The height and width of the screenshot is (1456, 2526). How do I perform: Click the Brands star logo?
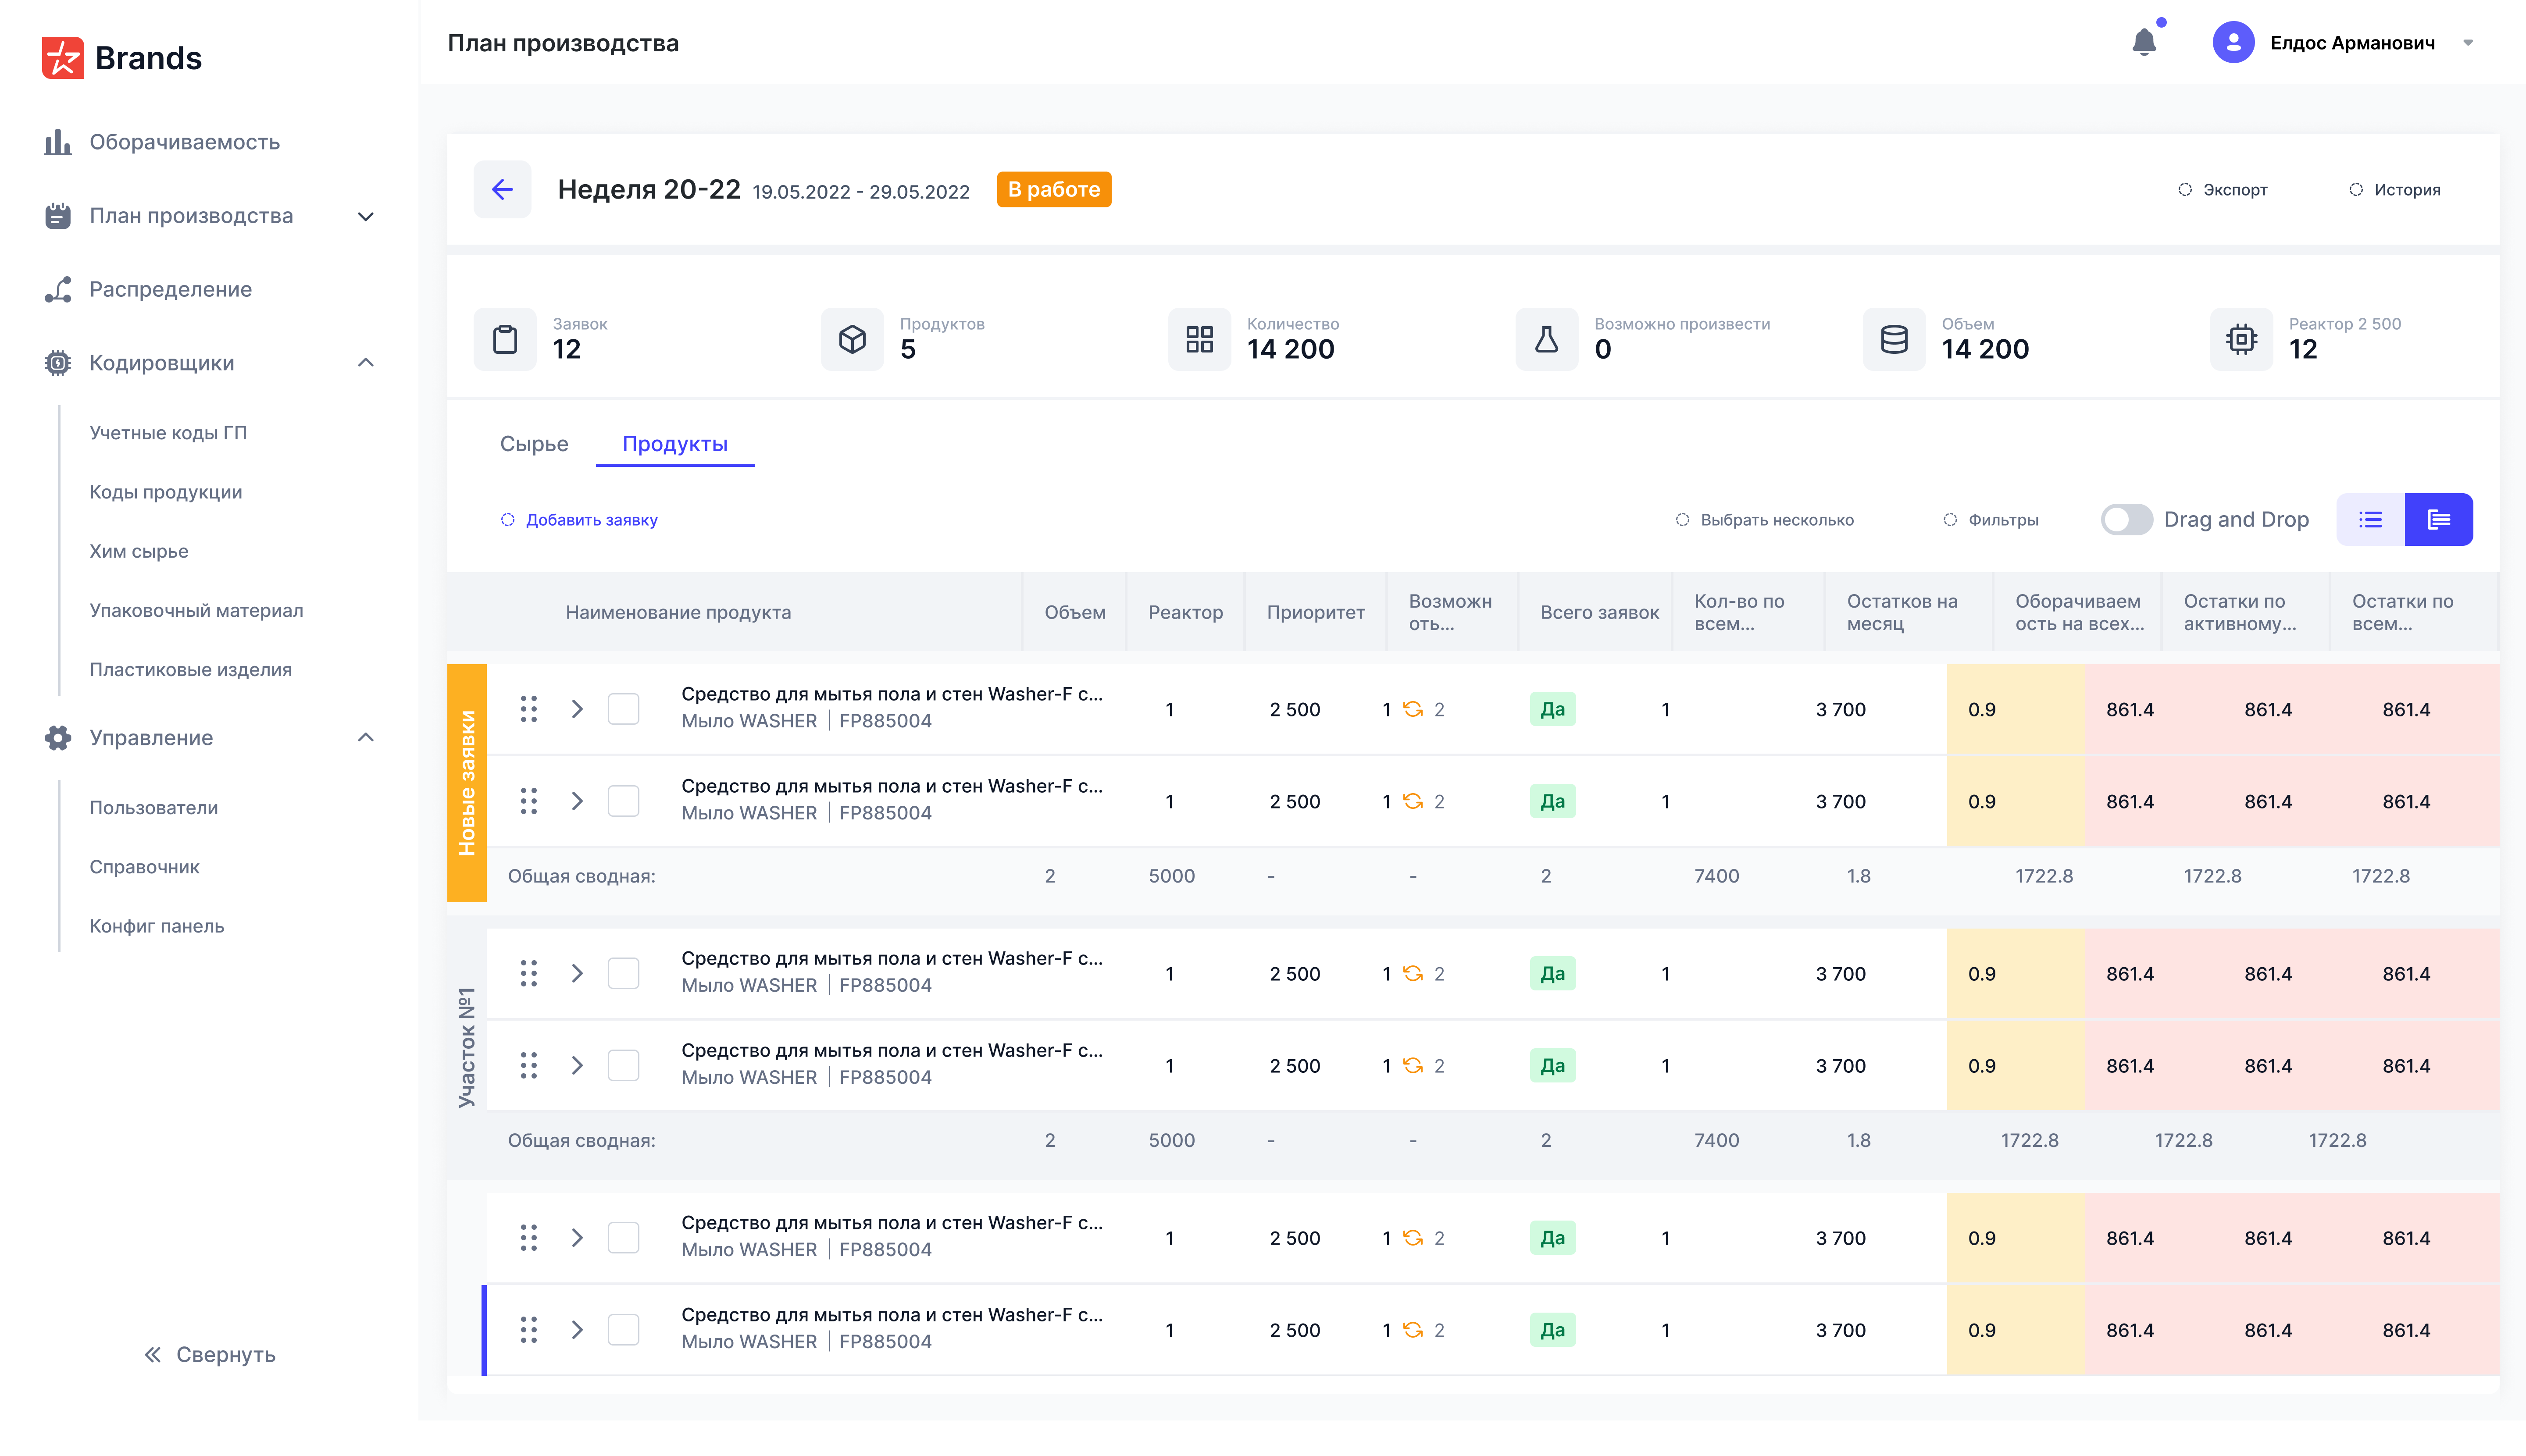click(62, 58)
